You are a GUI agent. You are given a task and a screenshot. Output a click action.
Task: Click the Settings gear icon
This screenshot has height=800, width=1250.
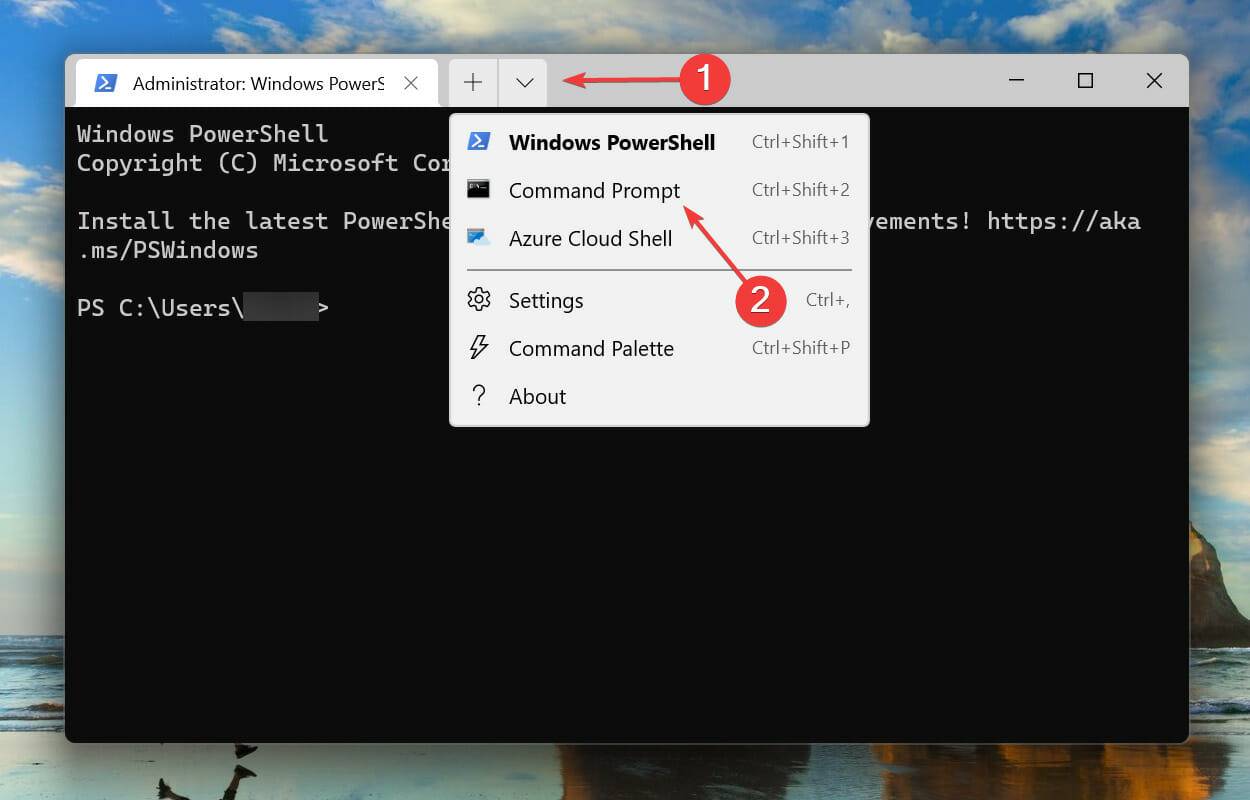pyautogui.click(x=479, y=300)
